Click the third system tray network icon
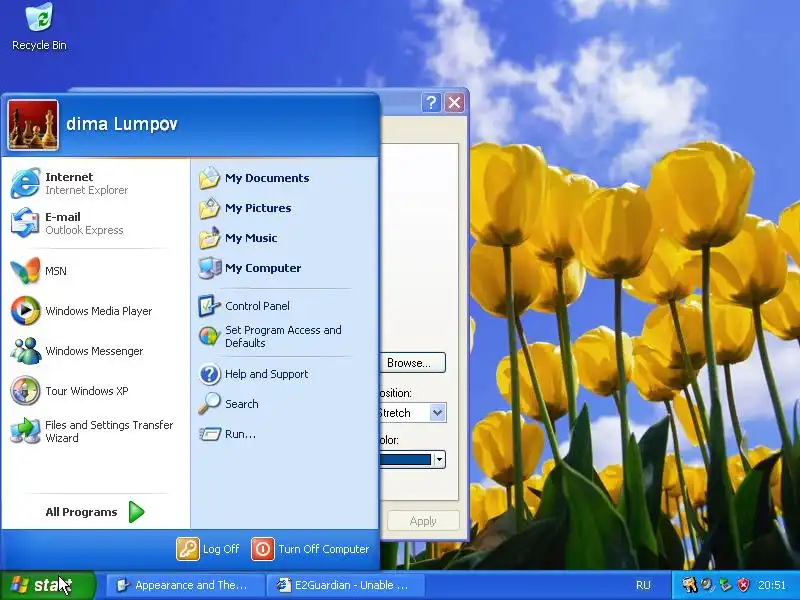Viewport: 800px width, 600px height. click(x=725, y=585)
